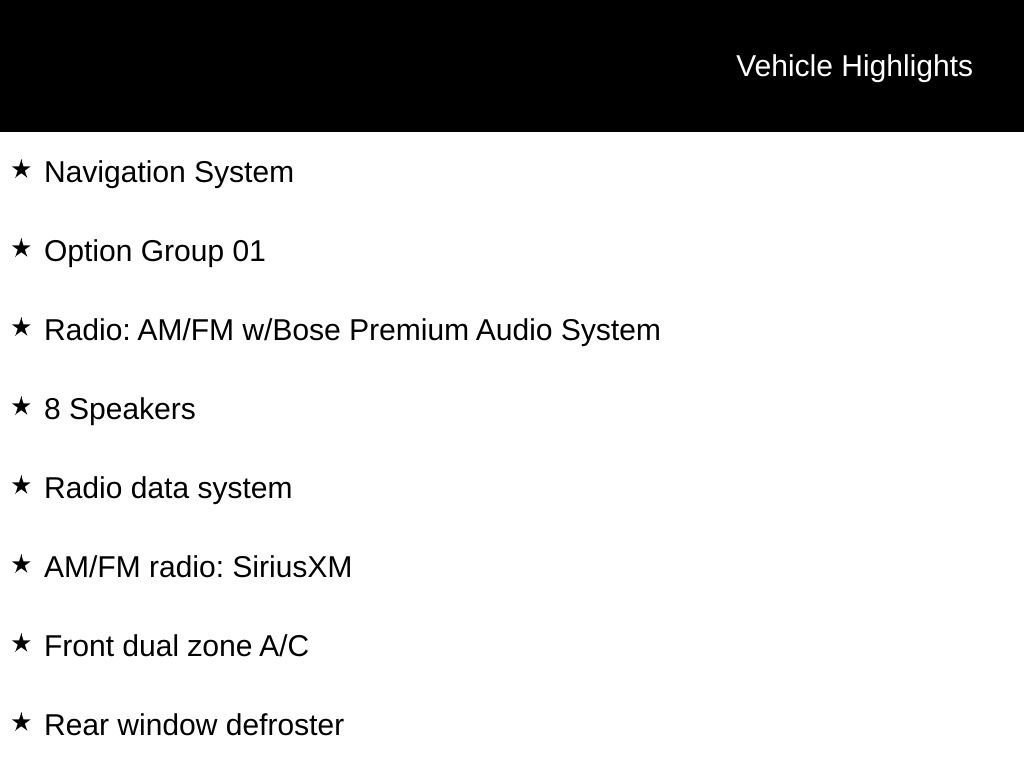Click the 8 Speakers feature text
Image resolution: width=1024 pixels, height=768 pixels.
(120, 409)
